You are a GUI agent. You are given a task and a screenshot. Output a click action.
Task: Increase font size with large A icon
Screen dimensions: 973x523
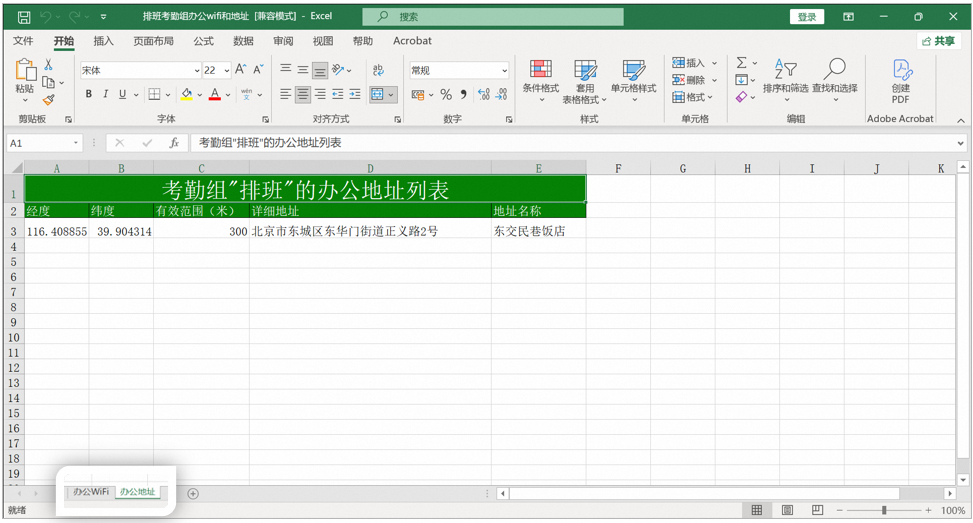coord(241,69)
